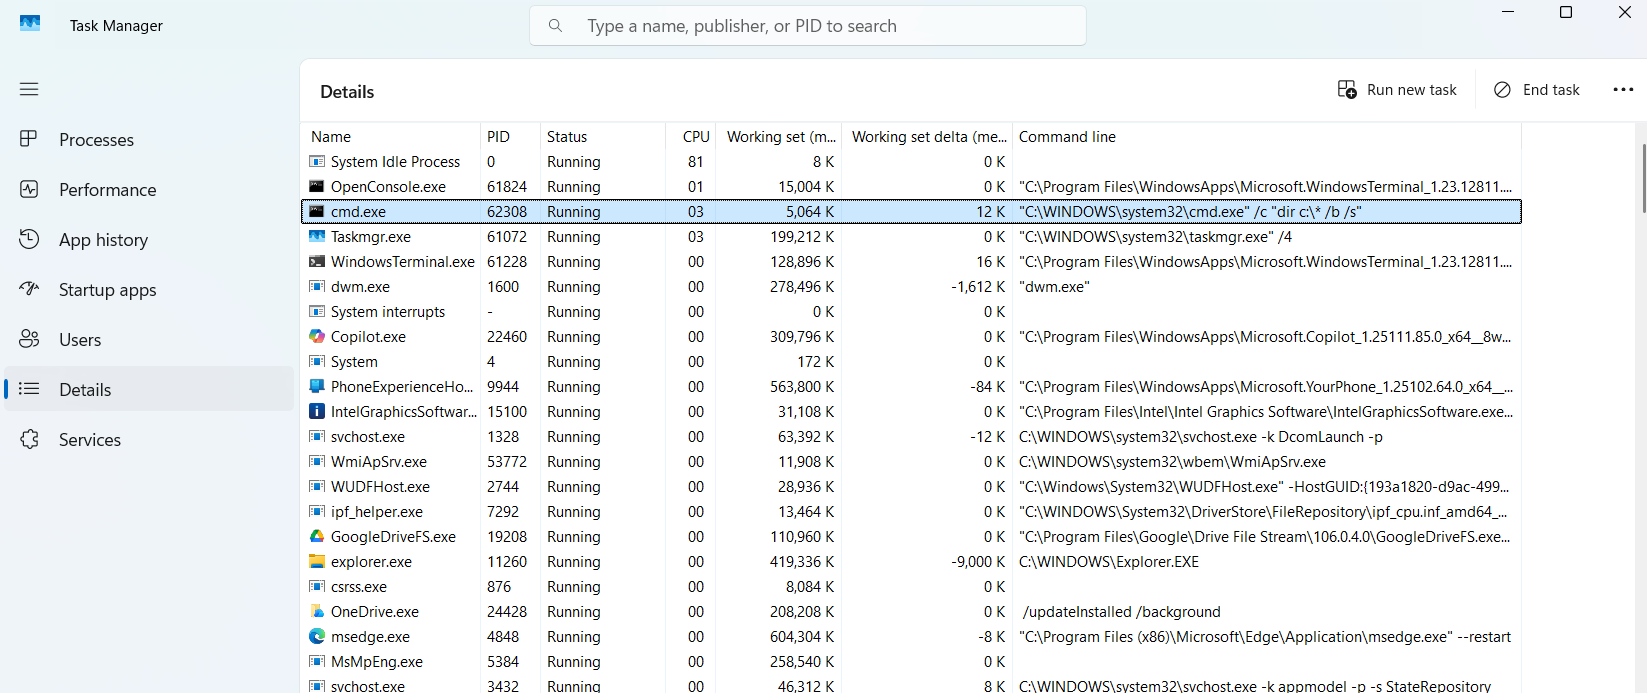This screenshot has width=1647, height=693.
Task: Click the Task Manager app icon in title bar
Action: [30, 24]
